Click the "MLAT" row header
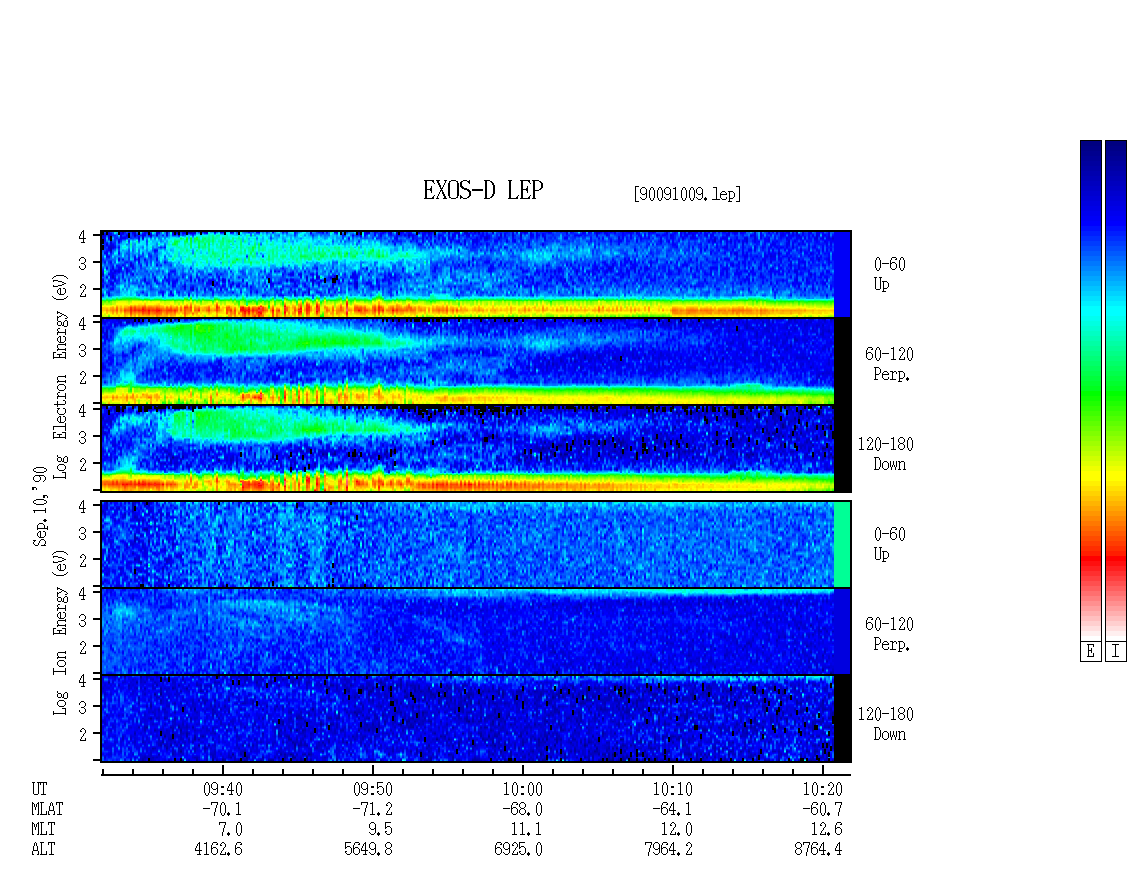 (48, 809)
